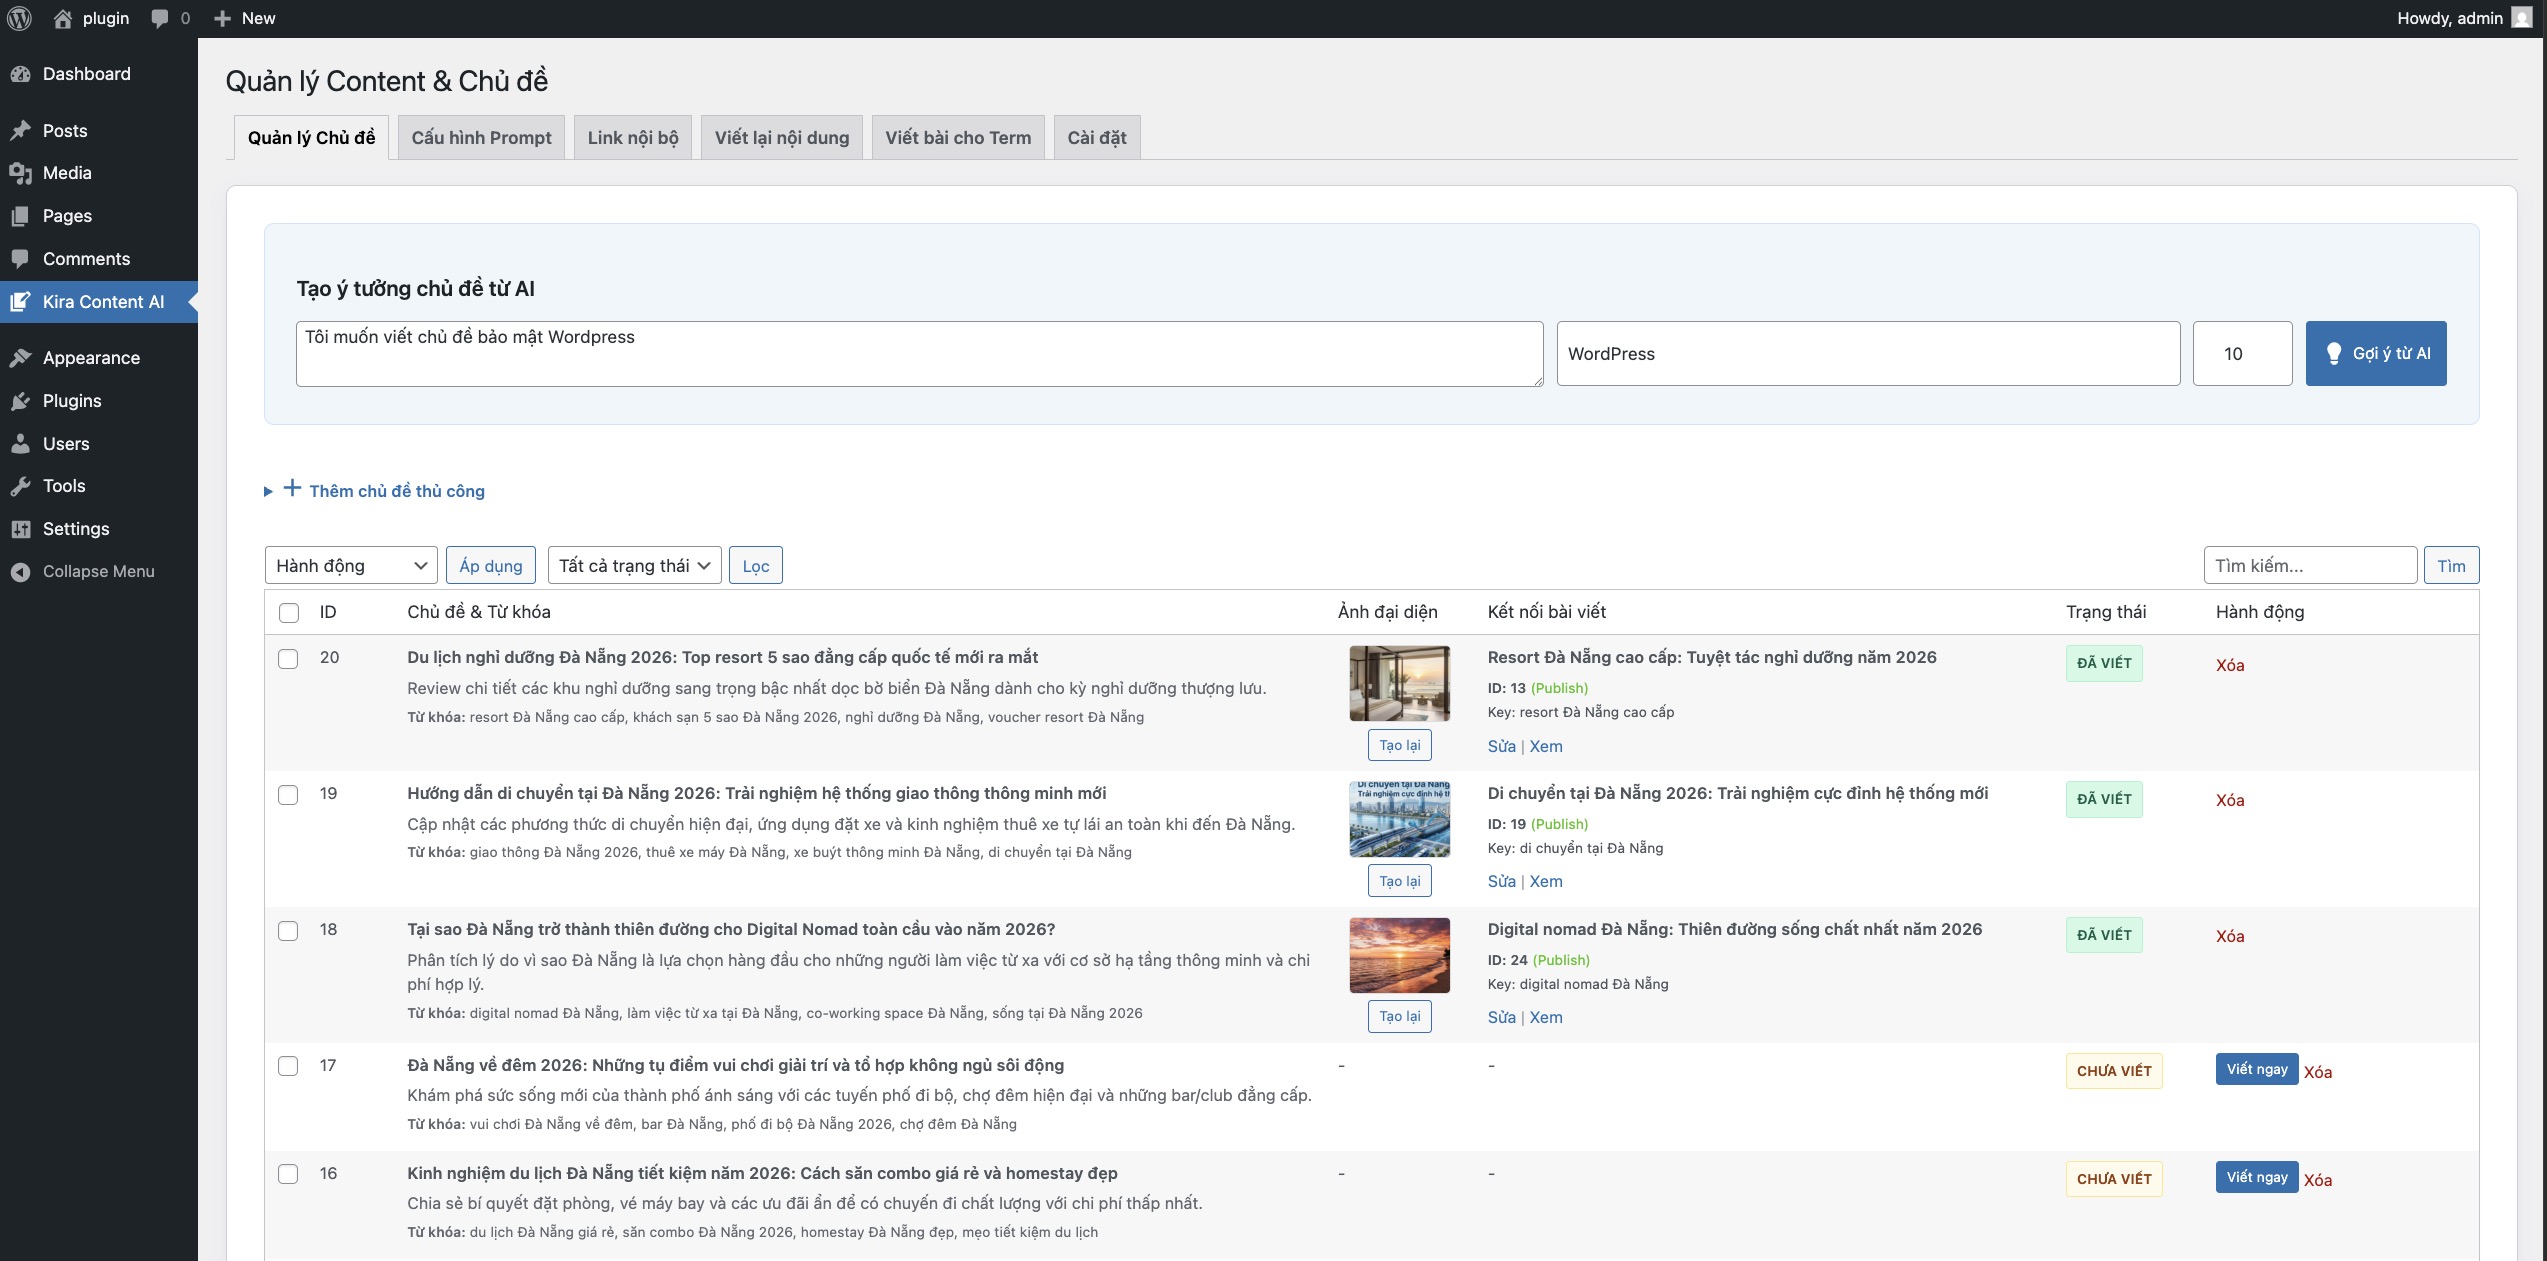Click Viết ngay for topic 17

click(2257, 1069)
